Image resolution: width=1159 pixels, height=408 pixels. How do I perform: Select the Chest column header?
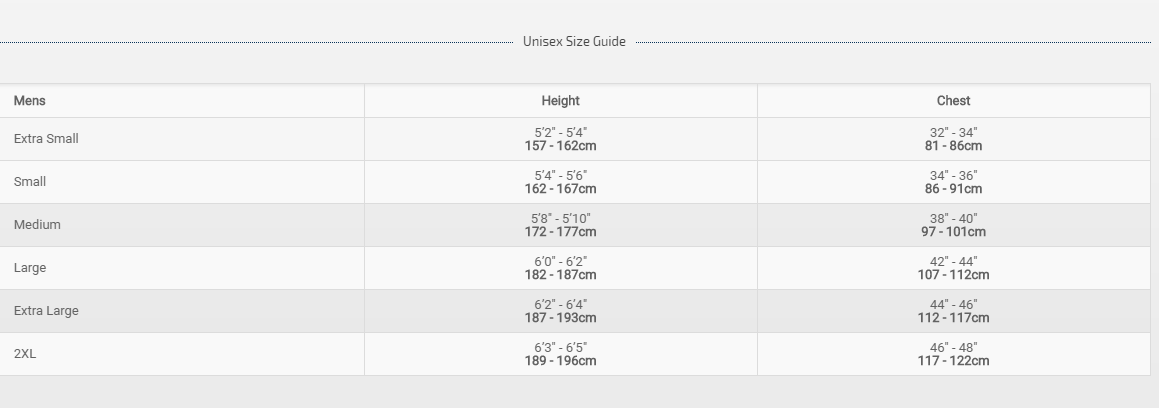point(953,101)
